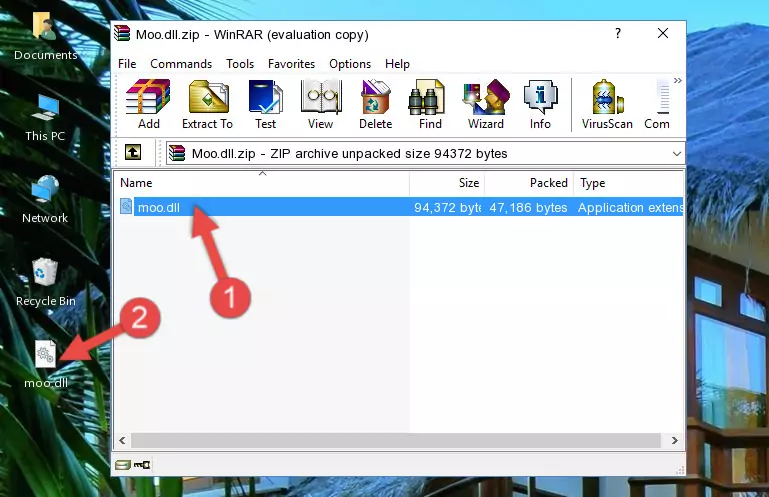Open the Favorites menu
This screenshot has height=497, width=769.
[291, 64]
